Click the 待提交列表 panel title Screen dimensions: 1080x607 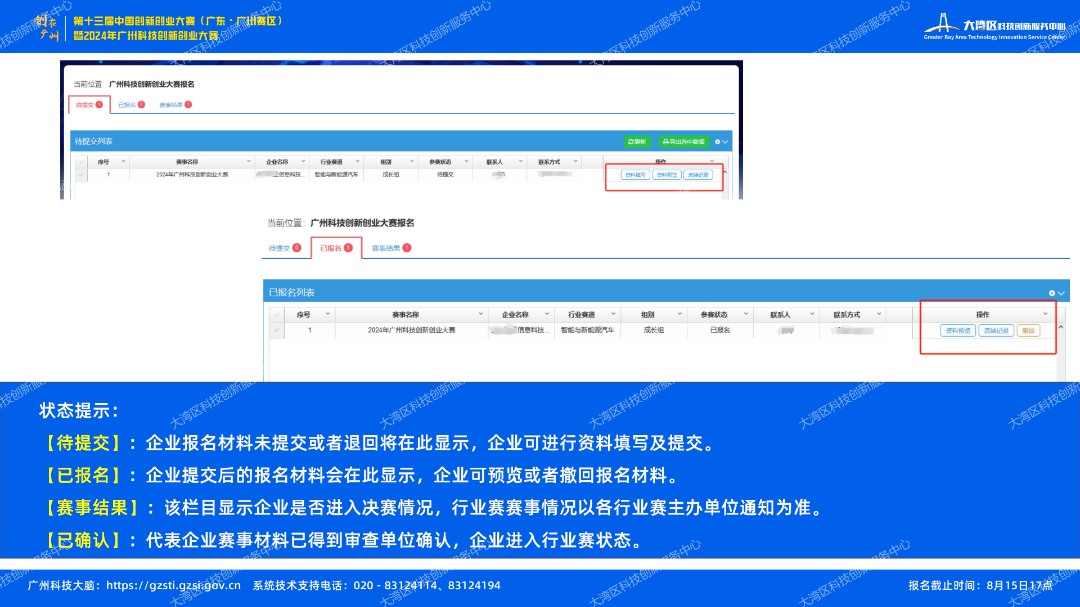click(94, 141)
